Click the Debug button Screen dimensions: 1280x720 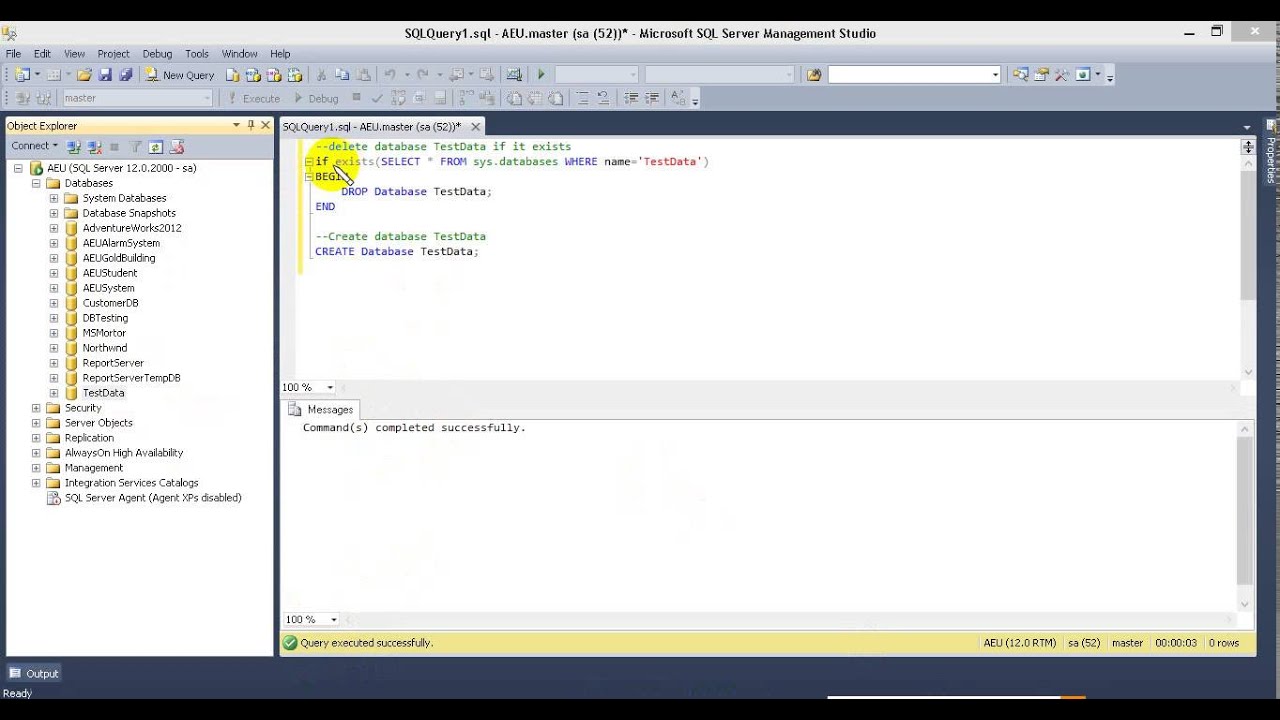(x=316, y=98)
